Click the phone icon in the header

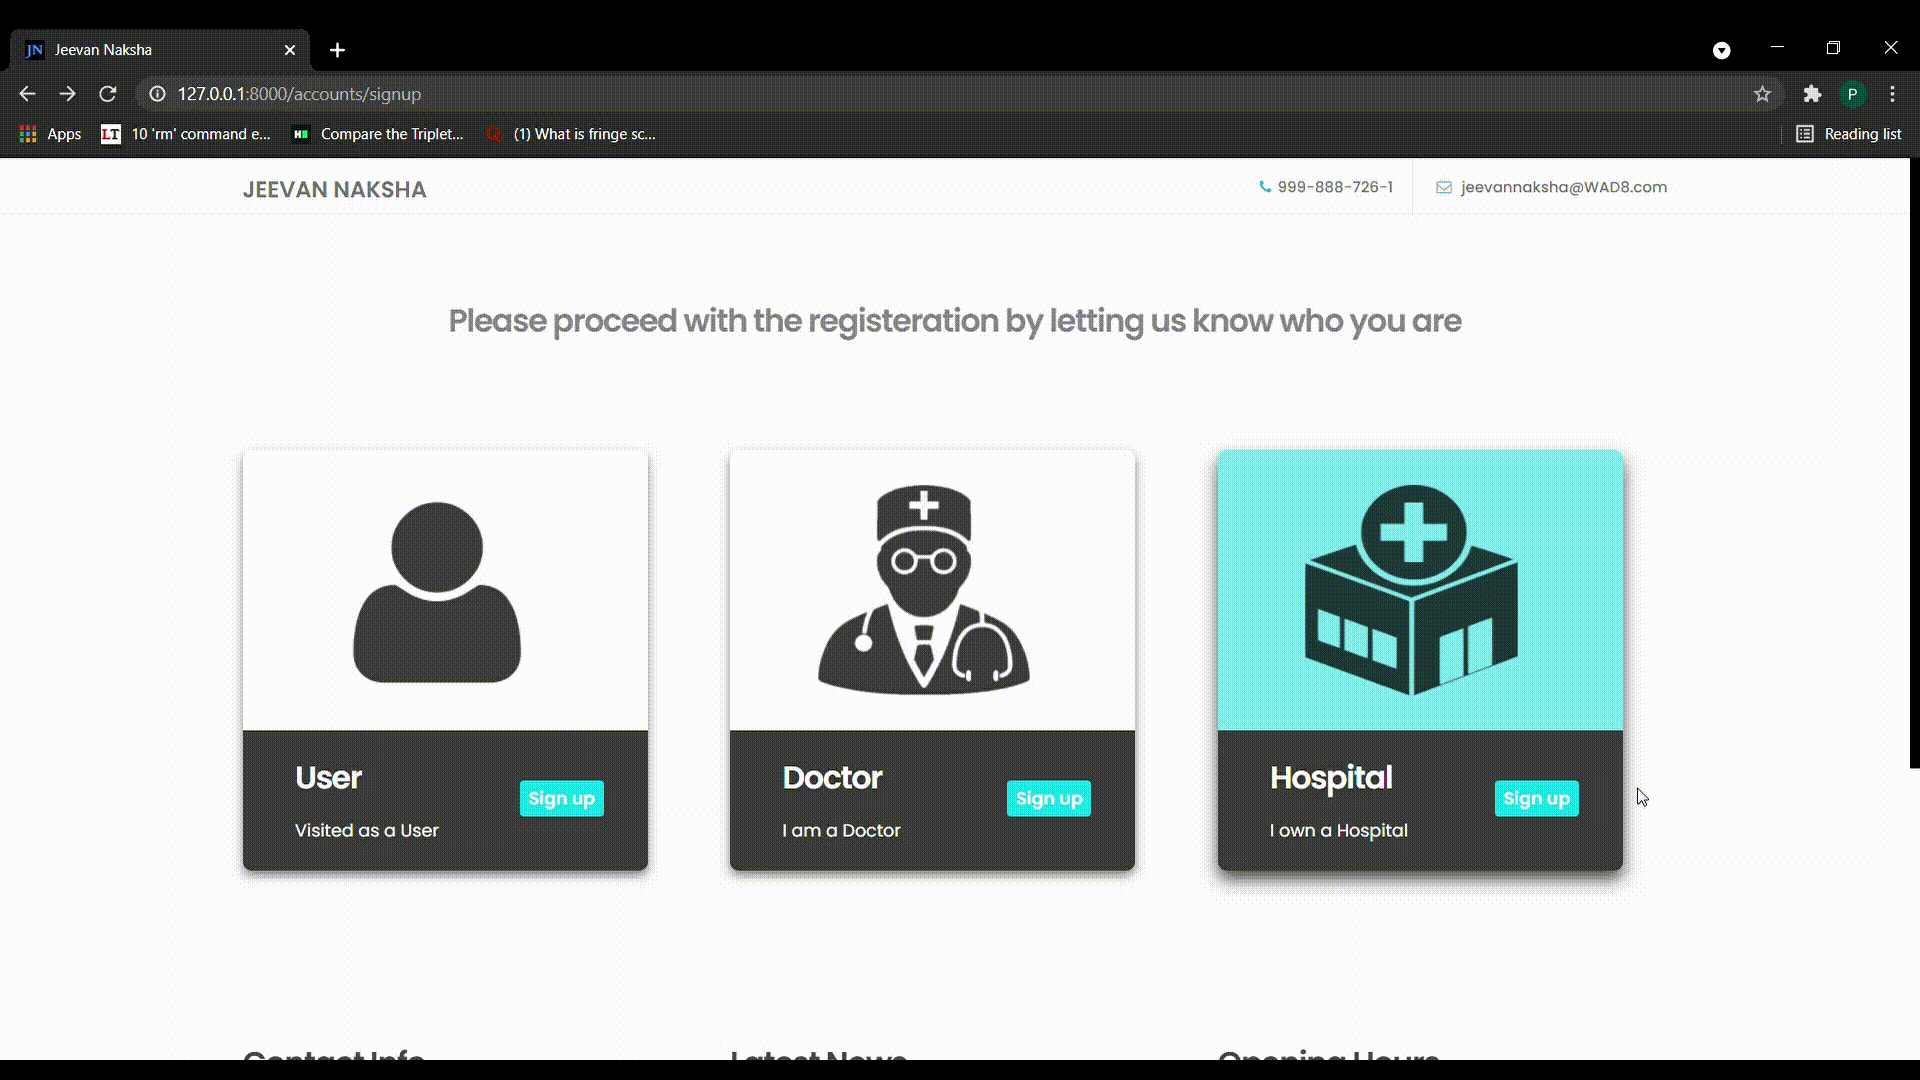[x=1265, y=187]
